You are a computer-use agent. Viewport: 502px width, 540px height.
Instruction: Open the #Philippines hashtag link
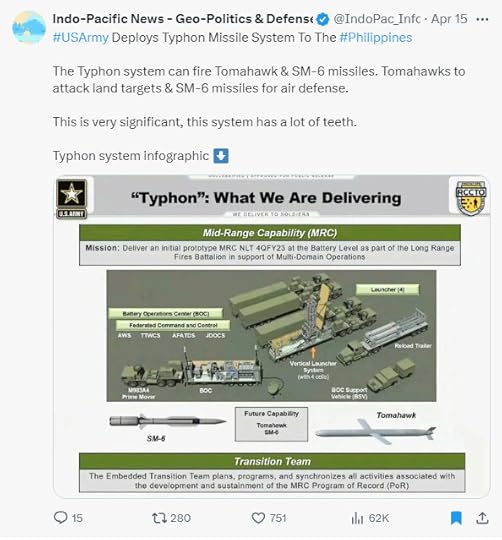[x=376, y=37]
